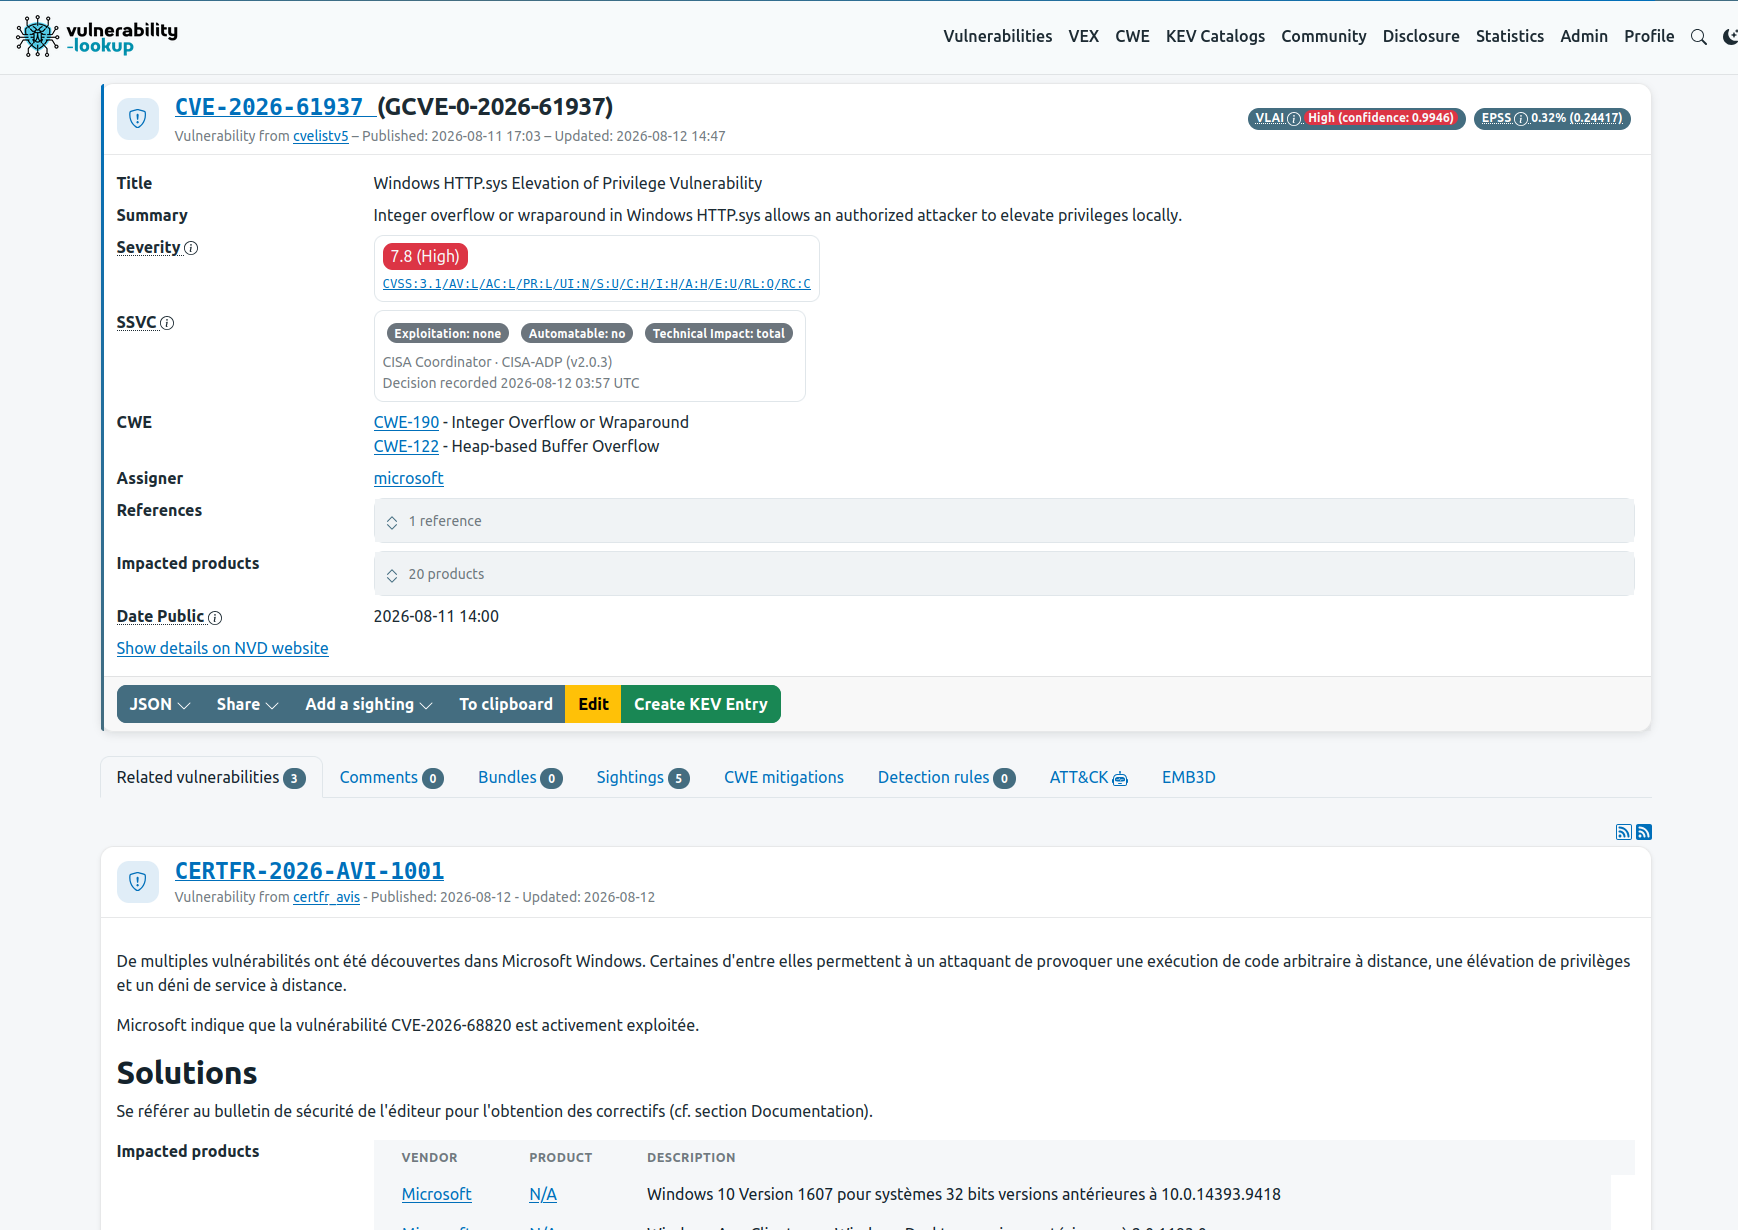Open the second (filled) RSS feed icon
This screenshot has width=1738, height=1230.
tap(1644, 832)
